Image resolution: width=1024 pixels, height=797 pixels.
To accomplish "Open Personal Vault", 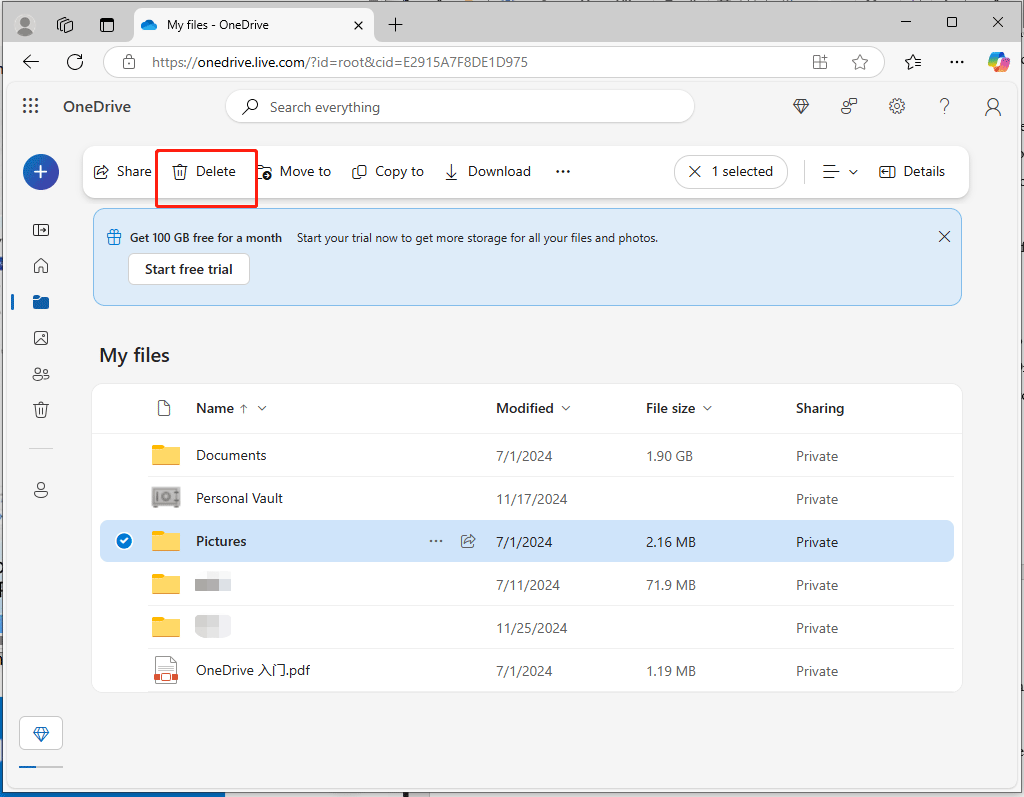I will (x=239, y=498).
